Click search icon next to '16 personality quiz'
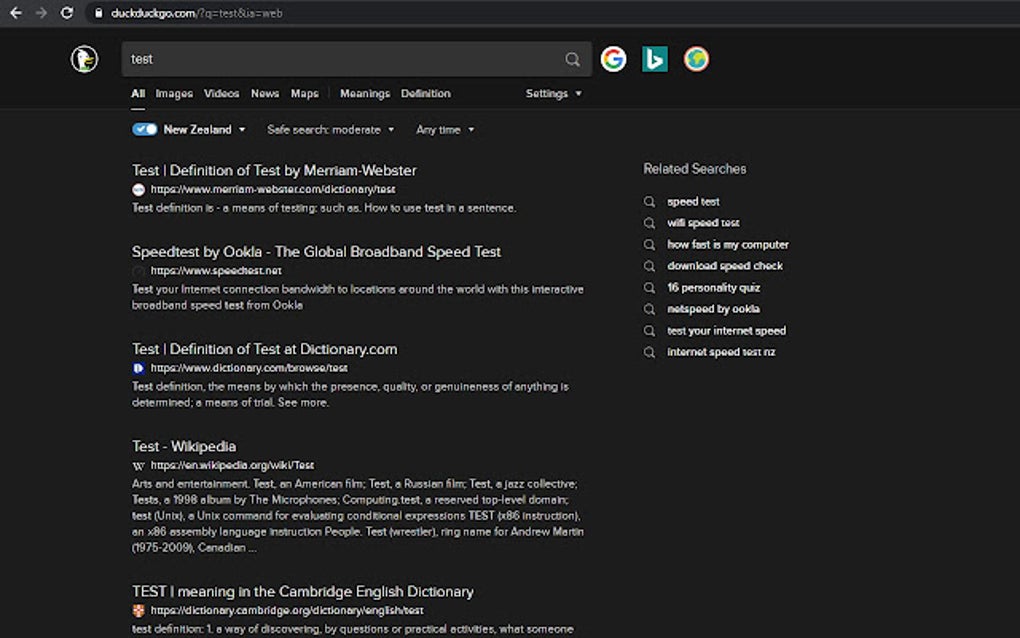The height and width of the screenshot is (638, 1020). click(649, 287)
